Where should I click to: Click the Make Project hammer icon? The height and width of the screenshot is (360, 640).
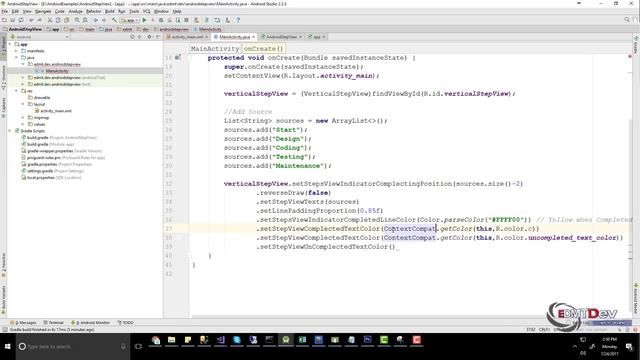pyautogui.click(x=114, y=20)
